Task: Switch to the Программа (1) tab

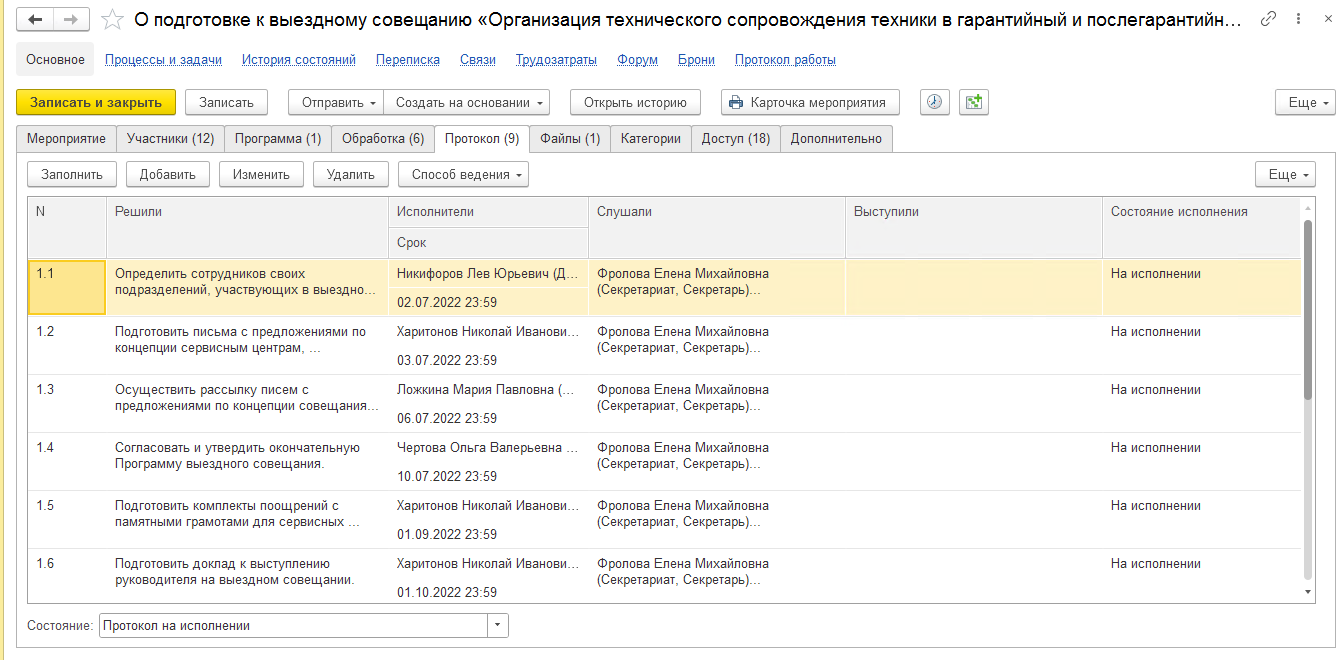Action: [278, 139]
